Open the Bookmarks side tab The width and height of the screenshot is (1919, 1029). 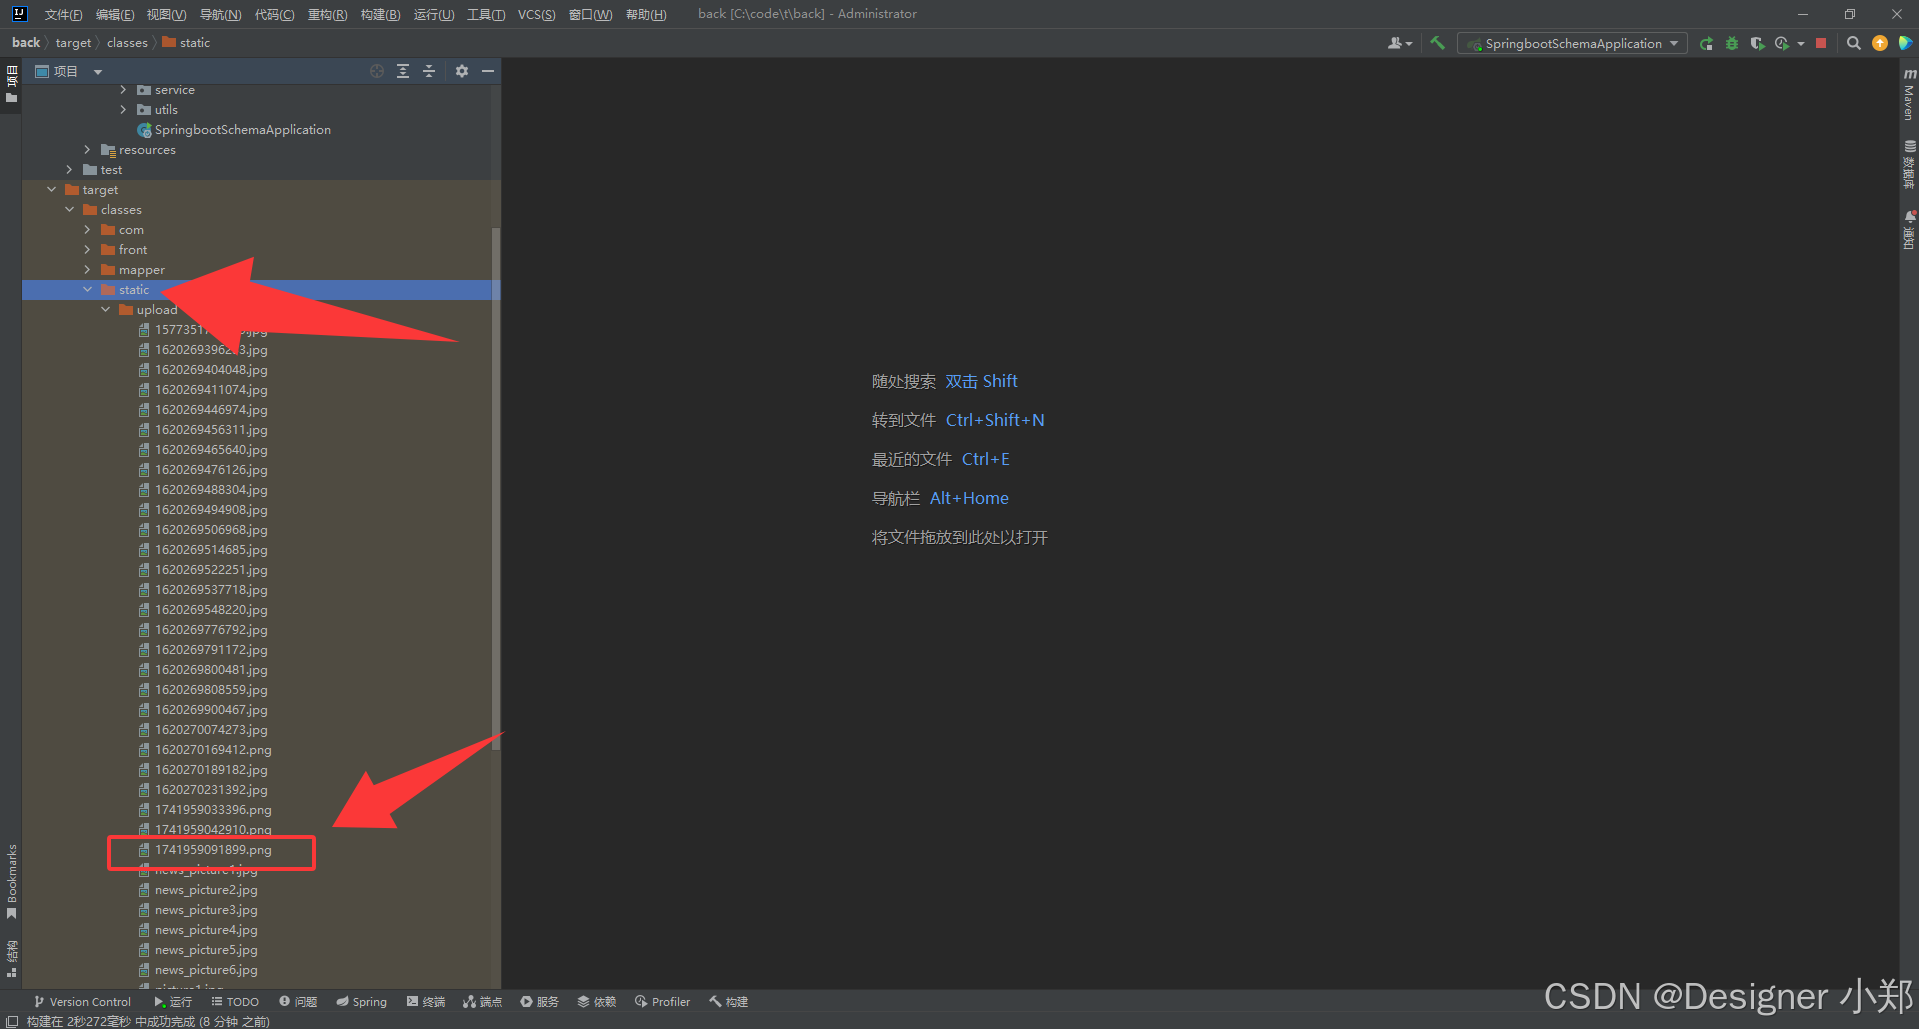coord(12,882)
